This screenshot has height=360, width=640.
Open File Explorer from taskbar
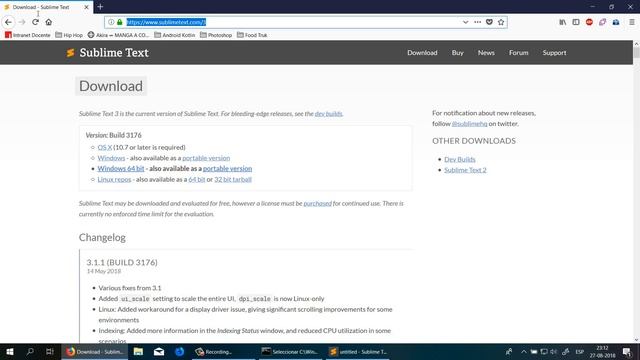[x=138, y=351]
